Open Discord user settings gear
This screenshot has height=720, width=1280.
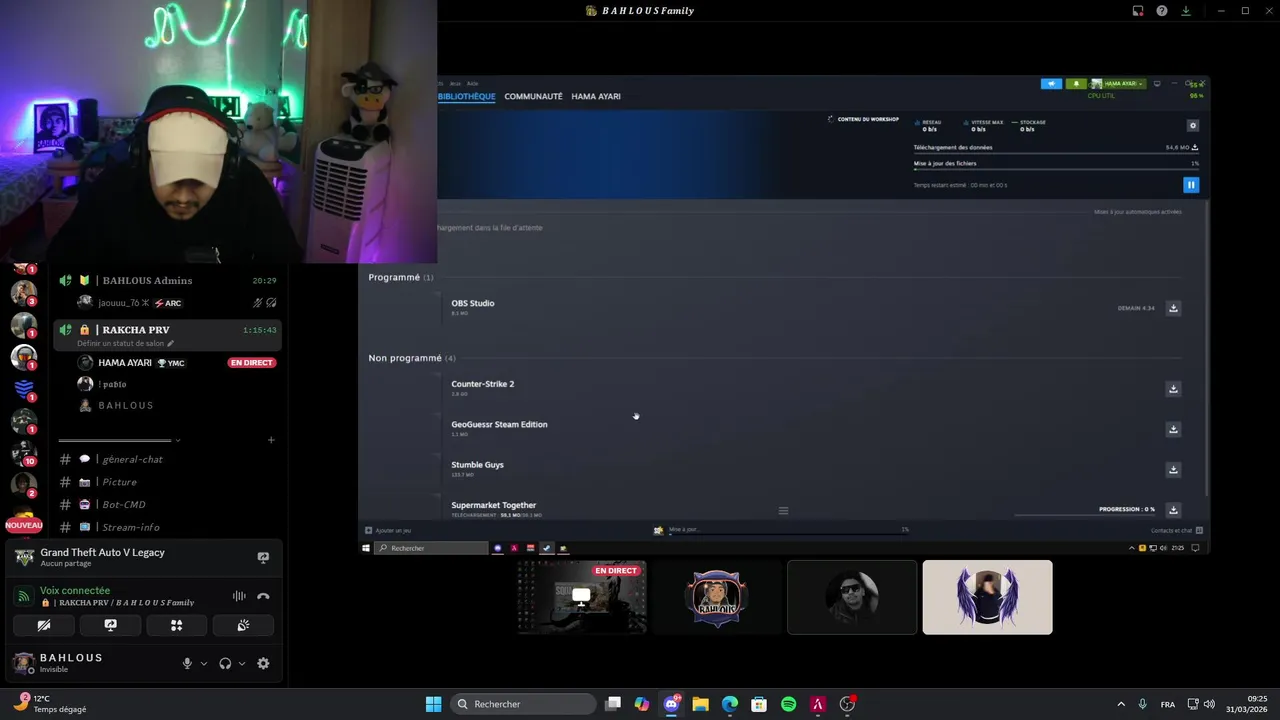click(263, 664)
